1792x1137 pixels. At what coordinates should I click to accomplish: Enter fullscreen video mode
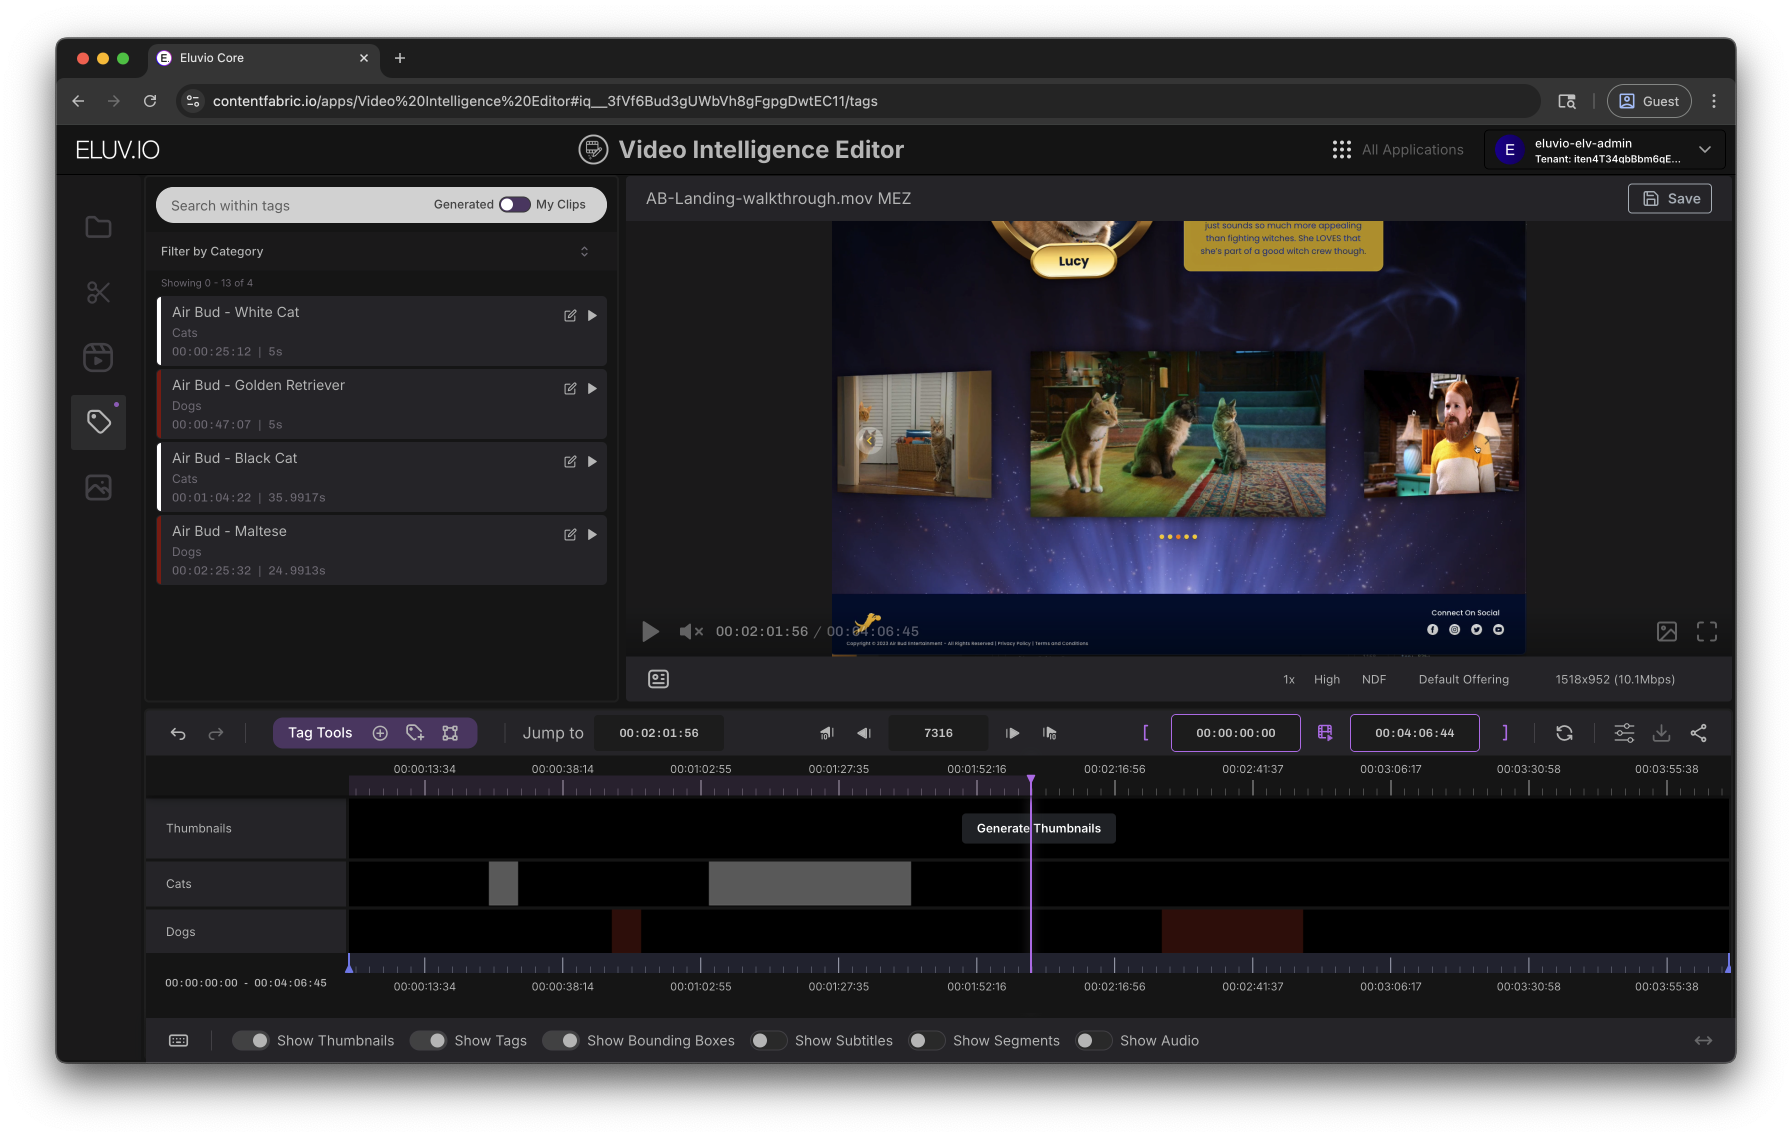[1706, 631]
